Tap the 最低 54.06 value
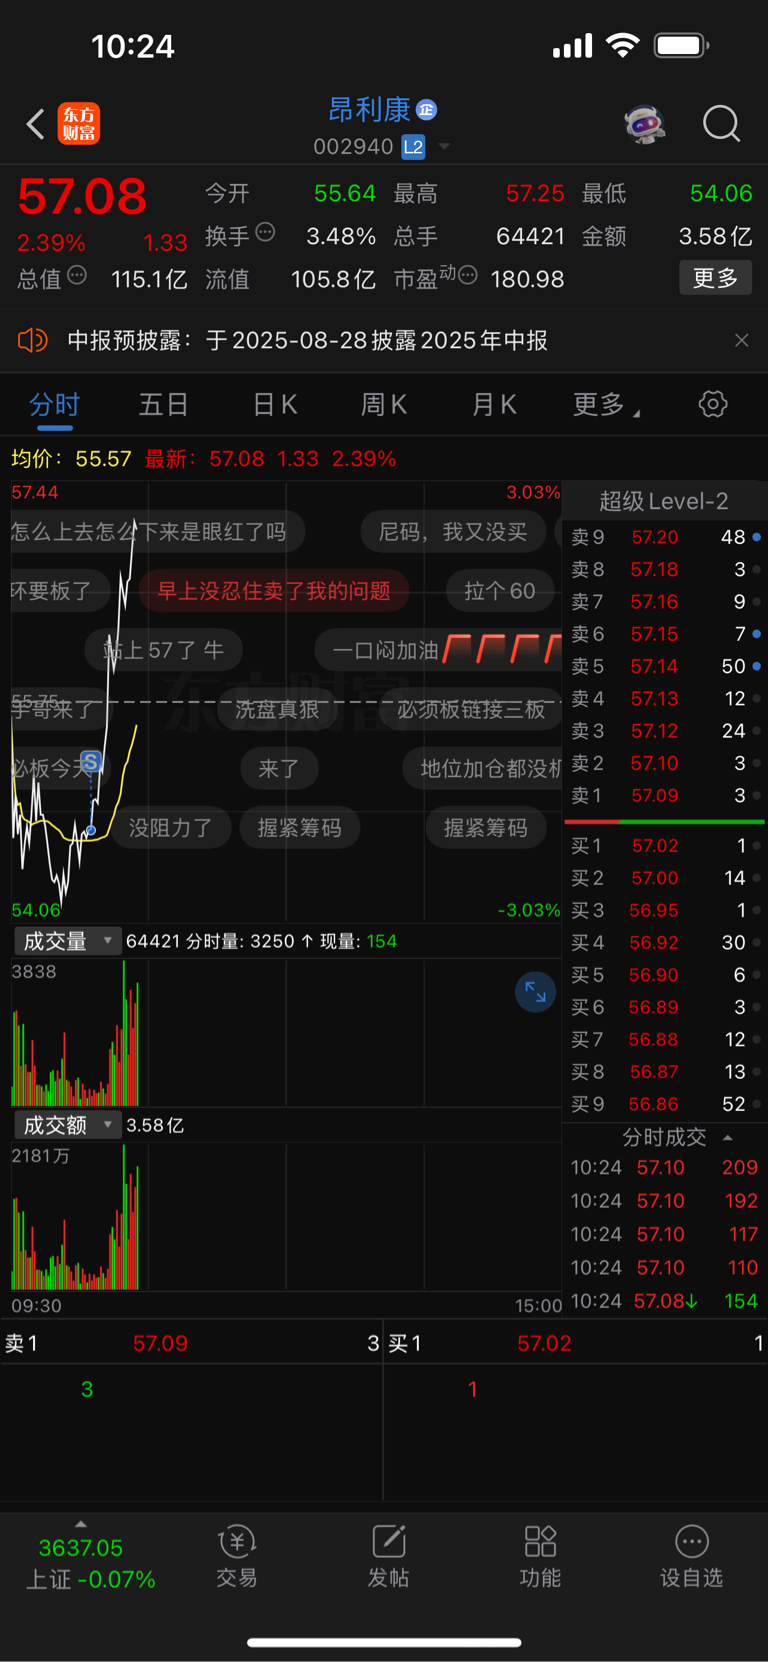 721,193
